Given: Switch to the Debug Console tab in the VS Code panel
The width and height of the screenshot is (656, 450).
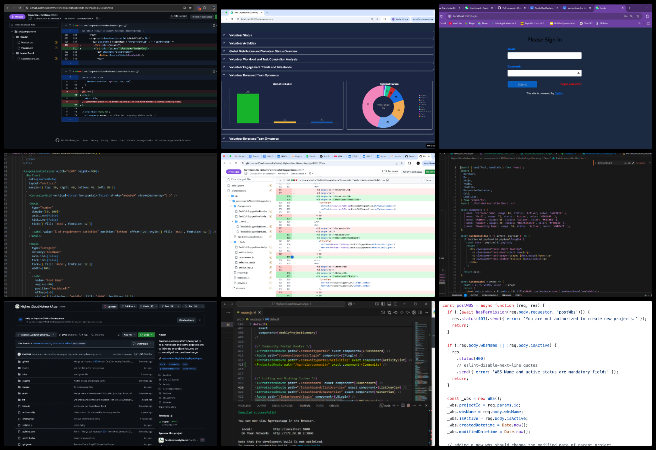Looking at the screenshot, I should coord(282,406).
